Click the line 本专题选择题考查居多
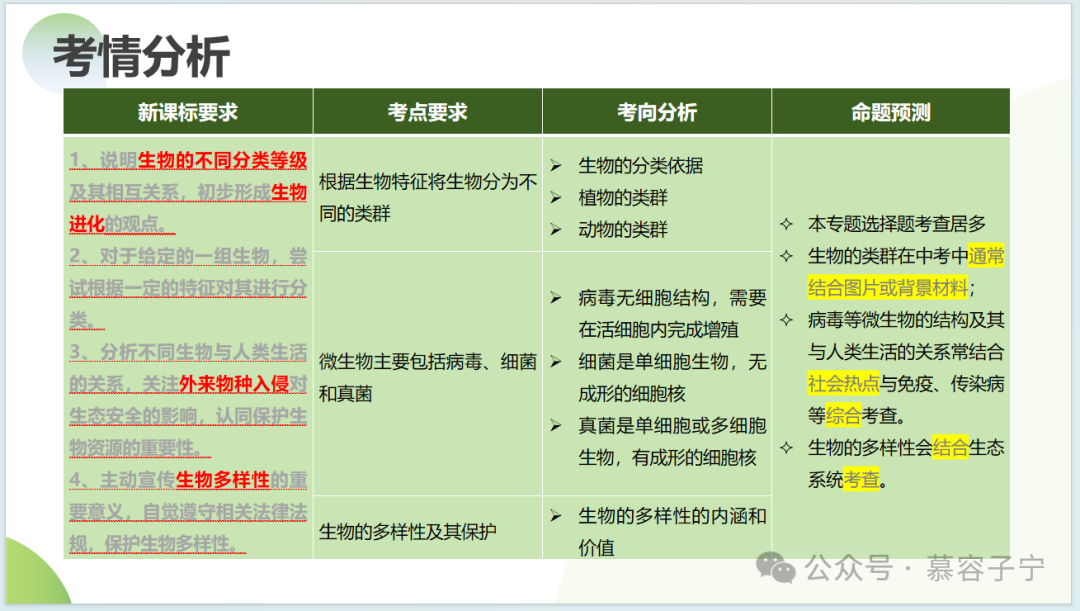This screenshot has height=611, width=1080. point(896,224)
